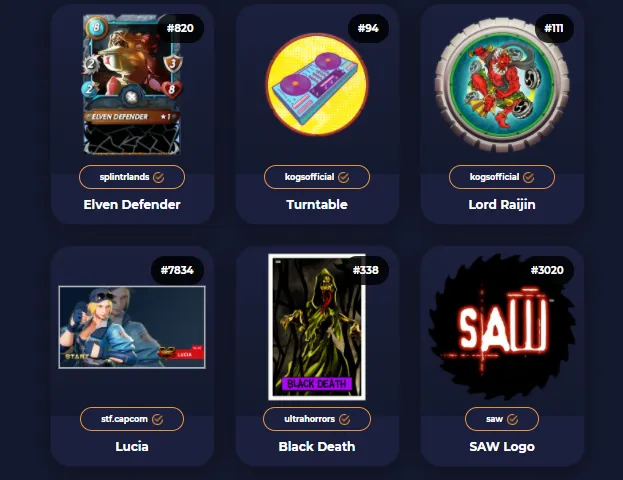Click the verified checkmark next to stf.capcom
The height and width of the screenshot is (480, 623).
coord(158,419)
